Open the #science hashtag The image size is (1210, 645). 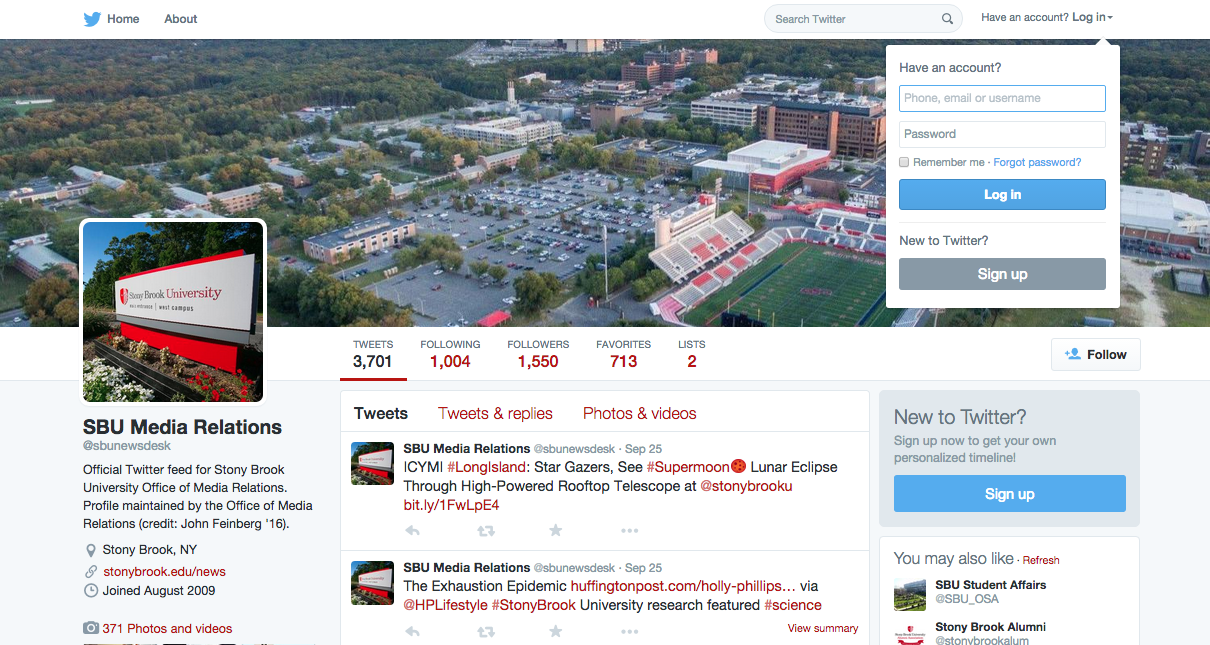793,605
